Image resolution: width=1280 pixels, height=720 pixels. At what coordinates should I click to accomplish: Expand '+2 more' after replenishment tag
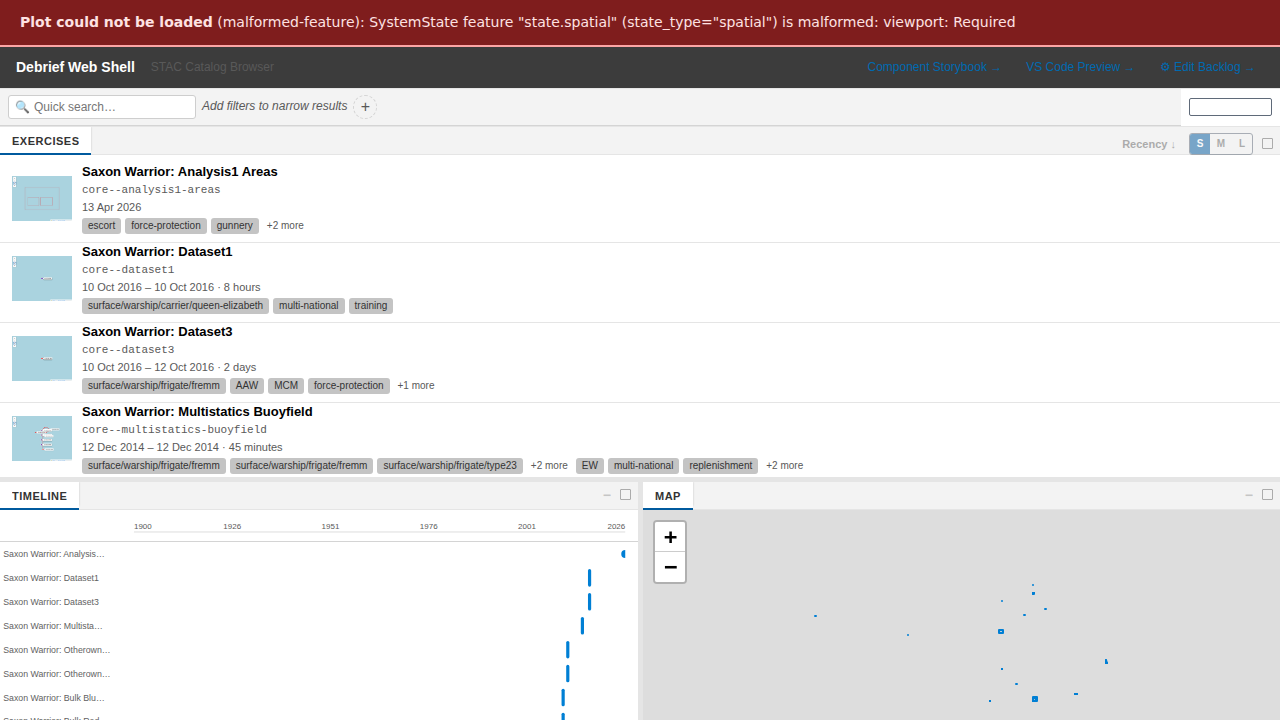784,466
